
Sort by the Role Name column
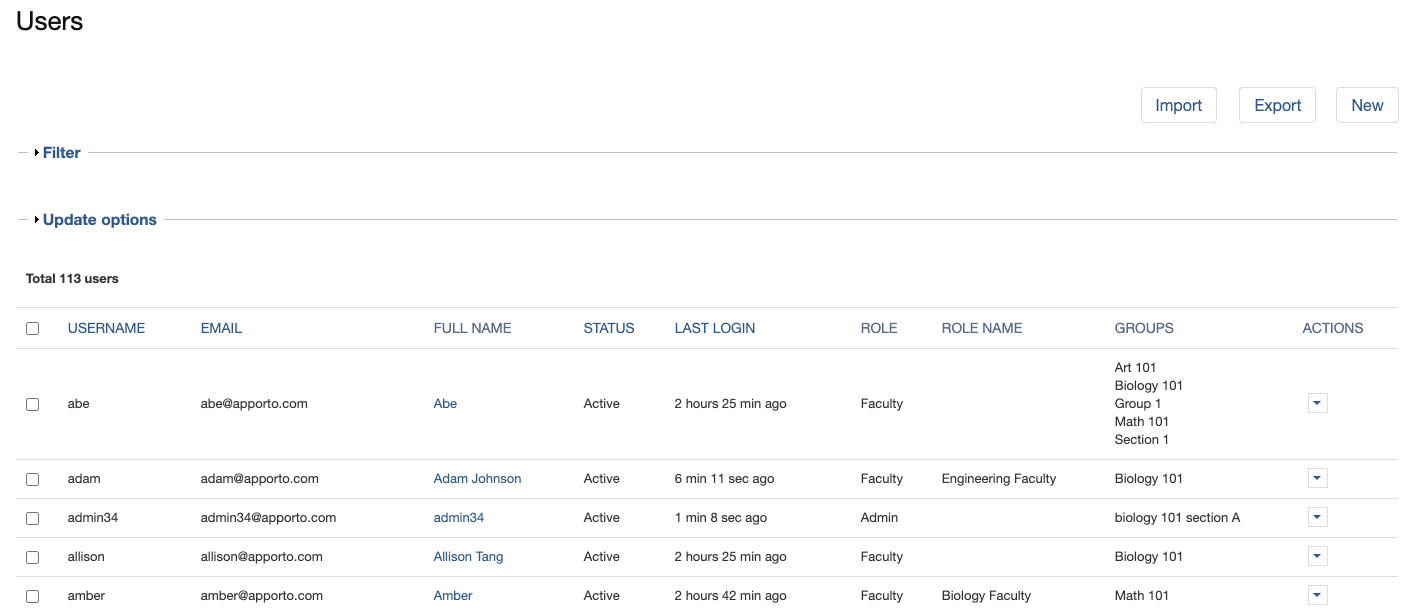[982, 328]
